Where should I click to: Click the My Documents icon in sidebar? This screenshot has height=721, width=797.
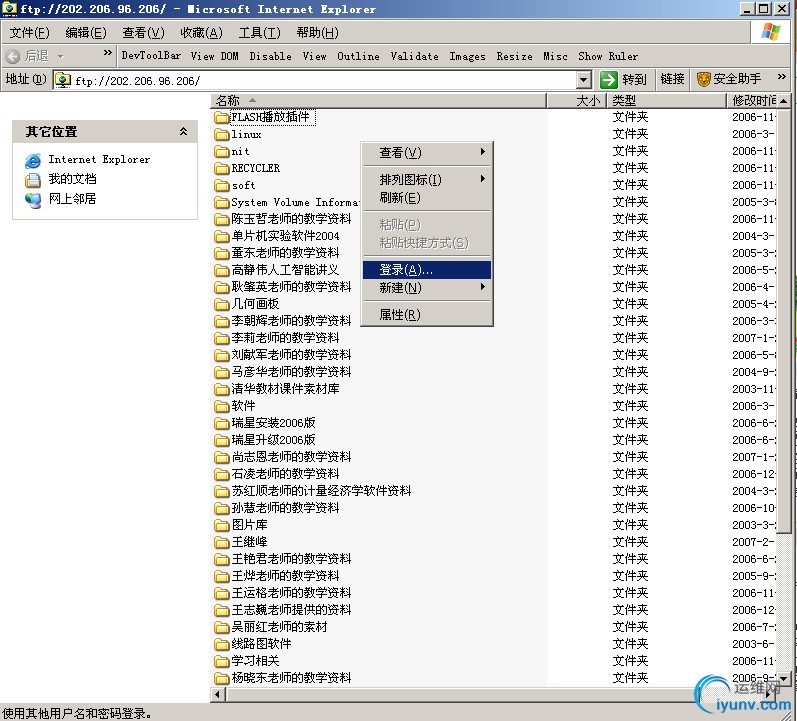[33, 179]
